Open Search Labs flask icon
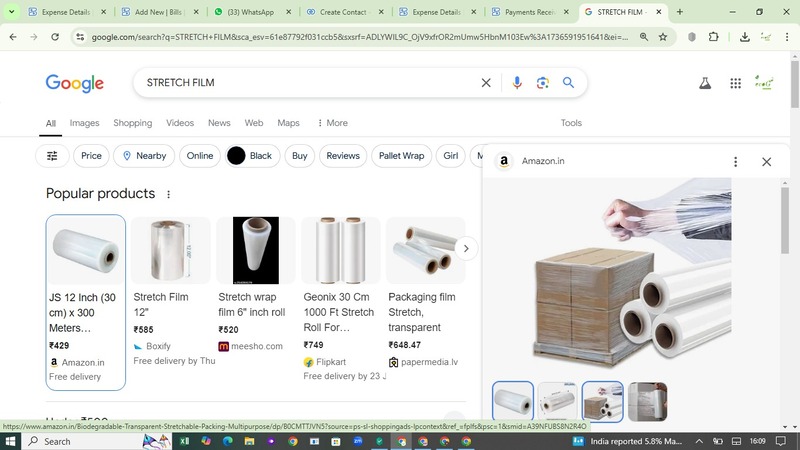 click(x=705, y=84)
